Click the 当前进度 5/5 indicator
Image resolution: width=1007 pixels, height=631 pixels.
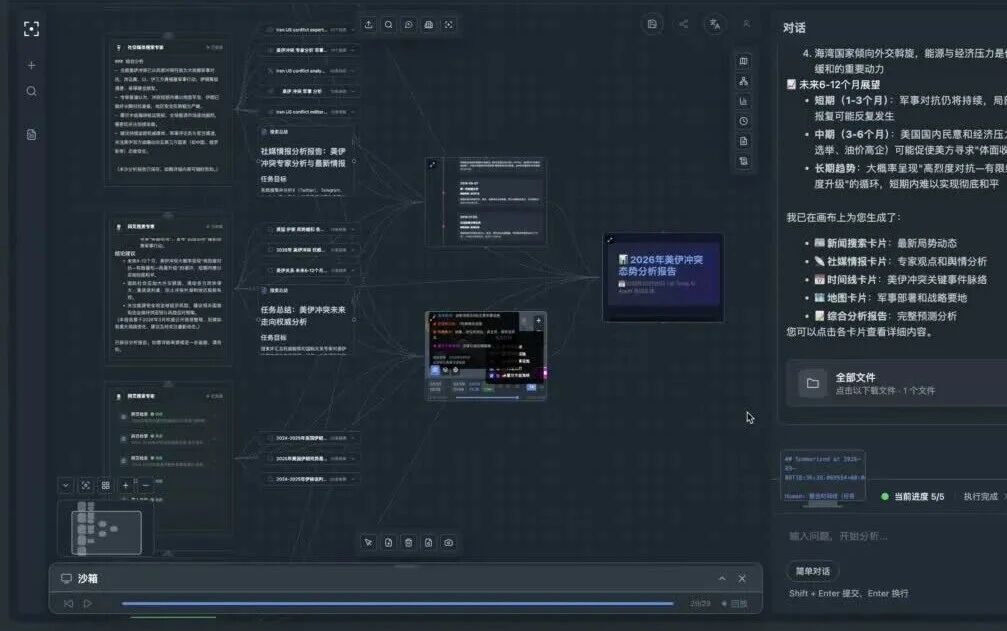(x=913, y=496)
